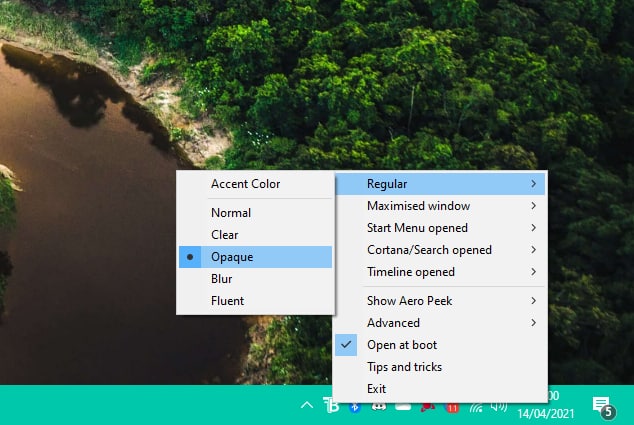Show hidden tray icons chevron
This screenshot has height=425, width=634.
[309, 406]
